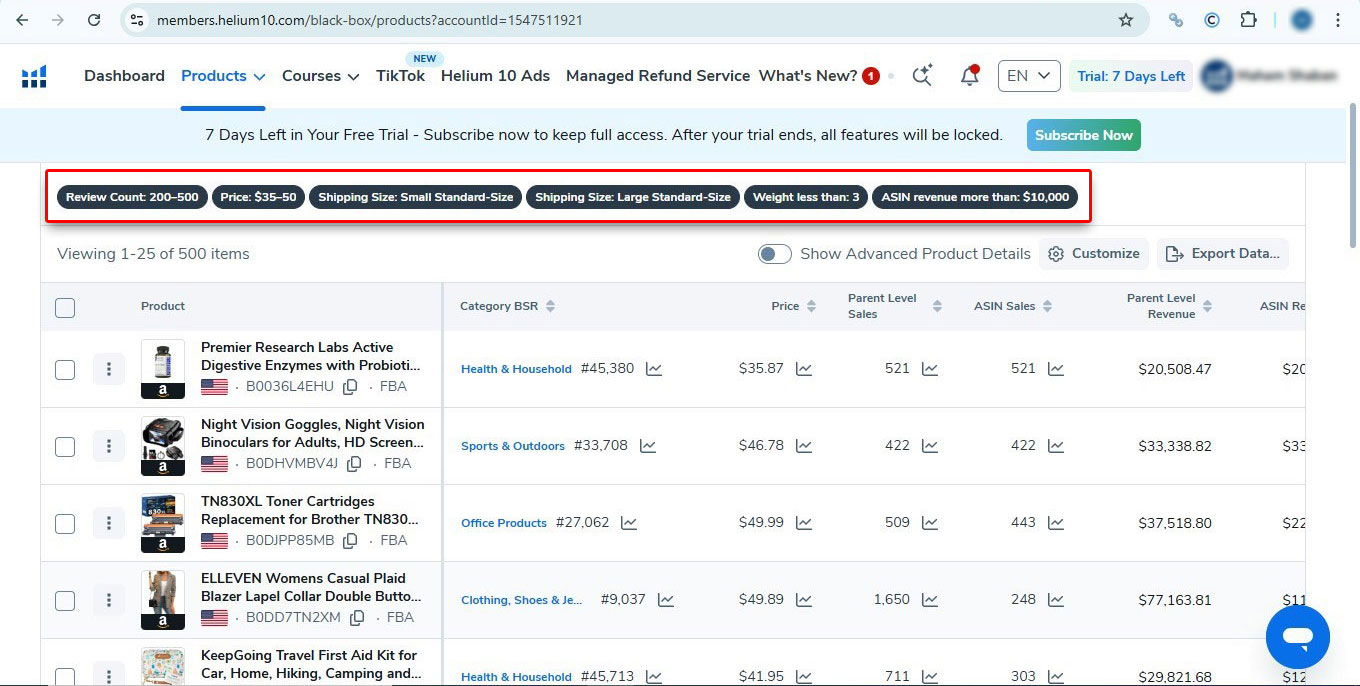
Task: Show price history graph for $35.87
Action: 804,369
